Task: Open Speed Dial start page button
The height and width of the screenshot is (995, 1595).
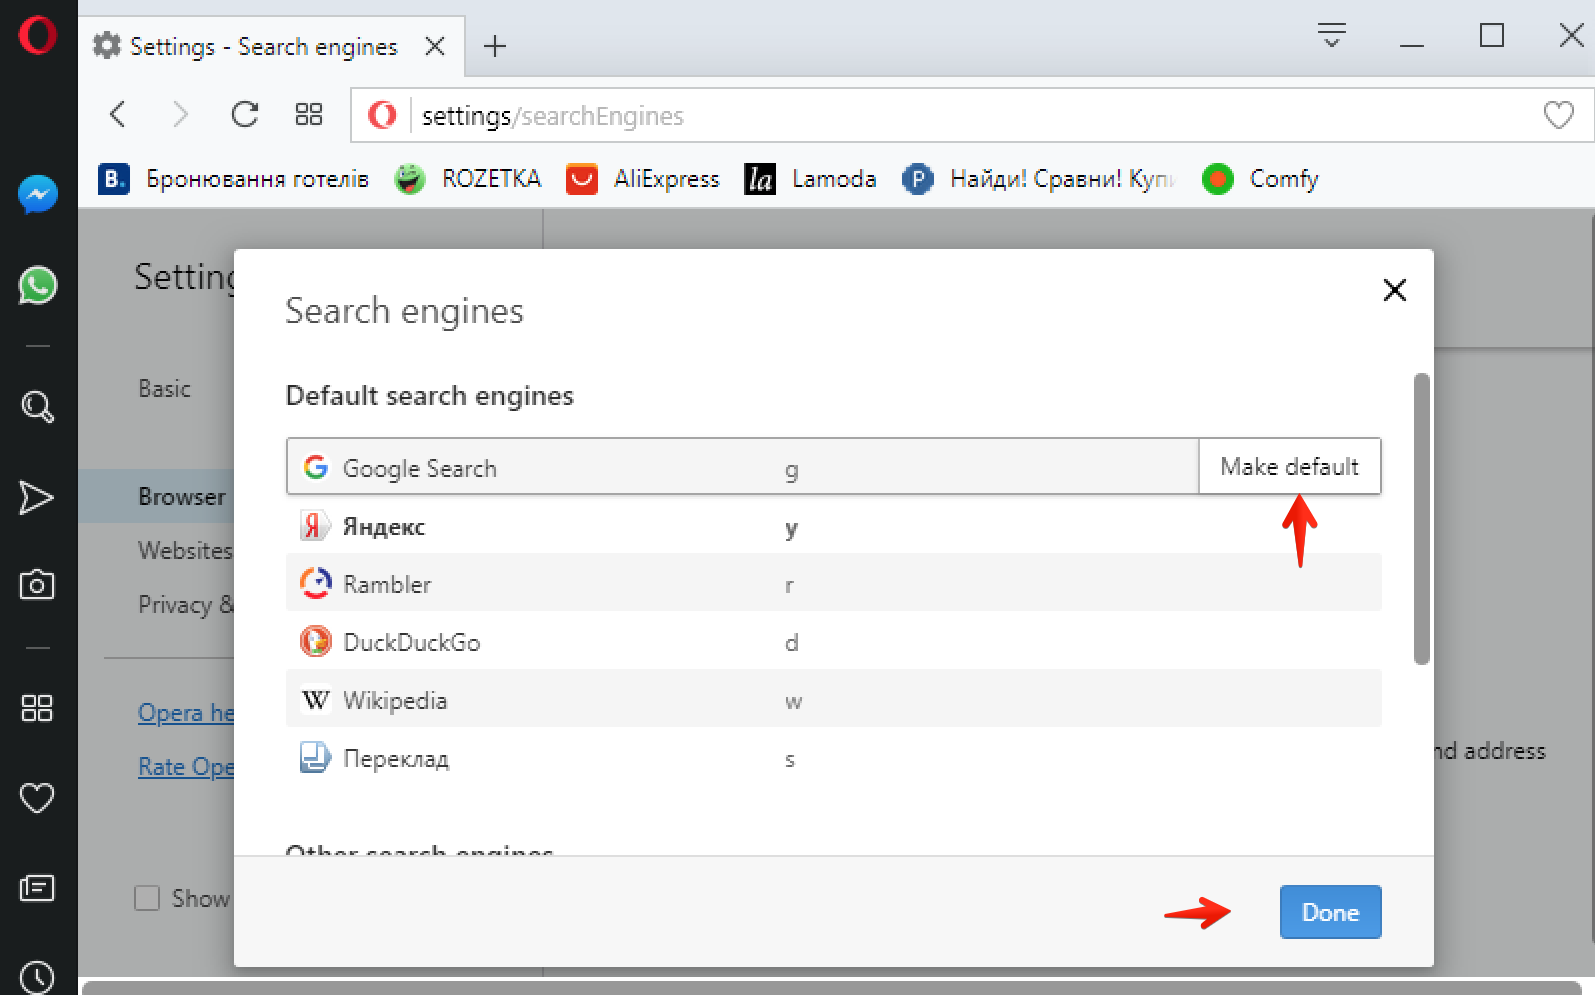Action: click(309, 115)
